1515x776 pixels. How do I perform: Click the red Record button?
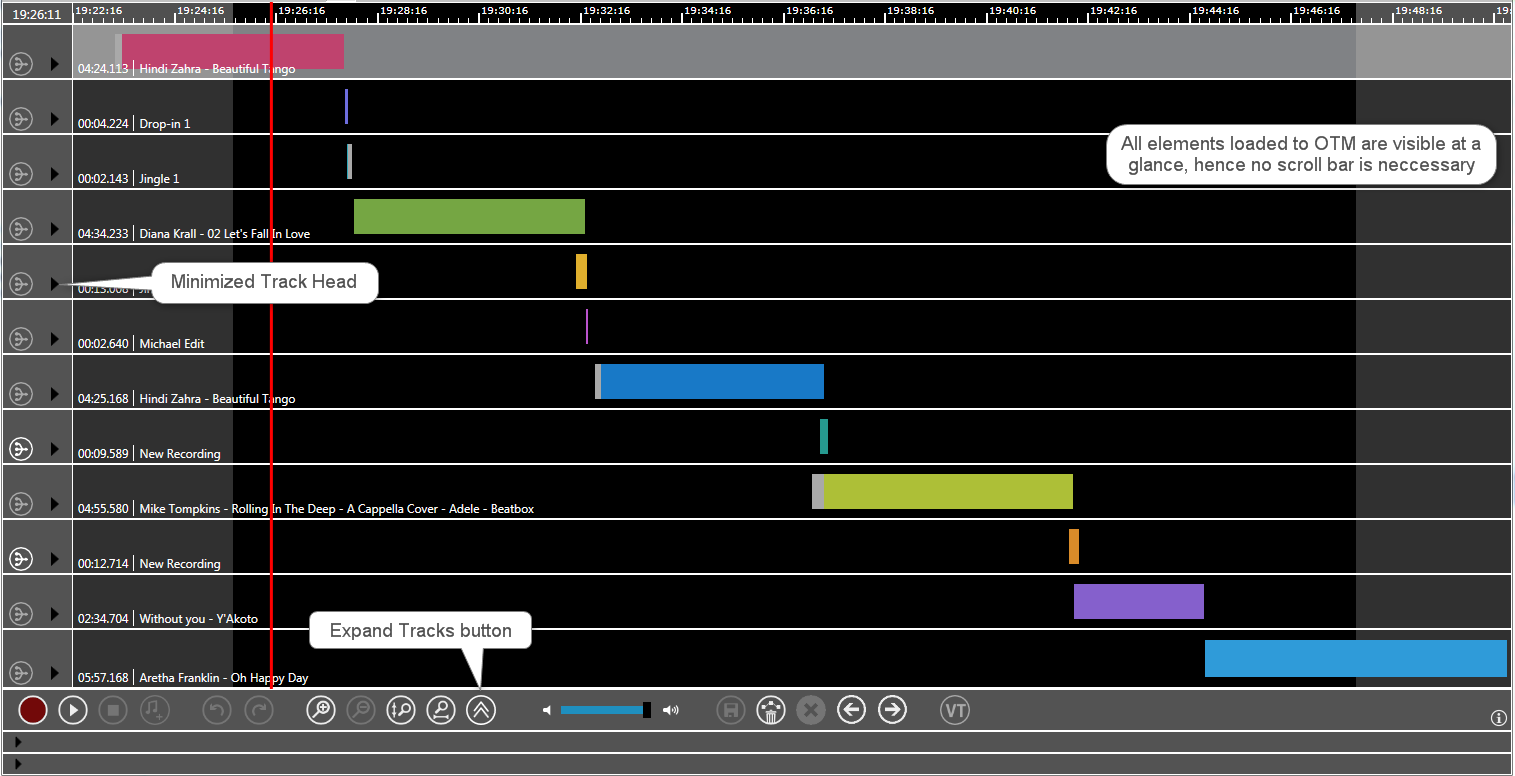33,711
